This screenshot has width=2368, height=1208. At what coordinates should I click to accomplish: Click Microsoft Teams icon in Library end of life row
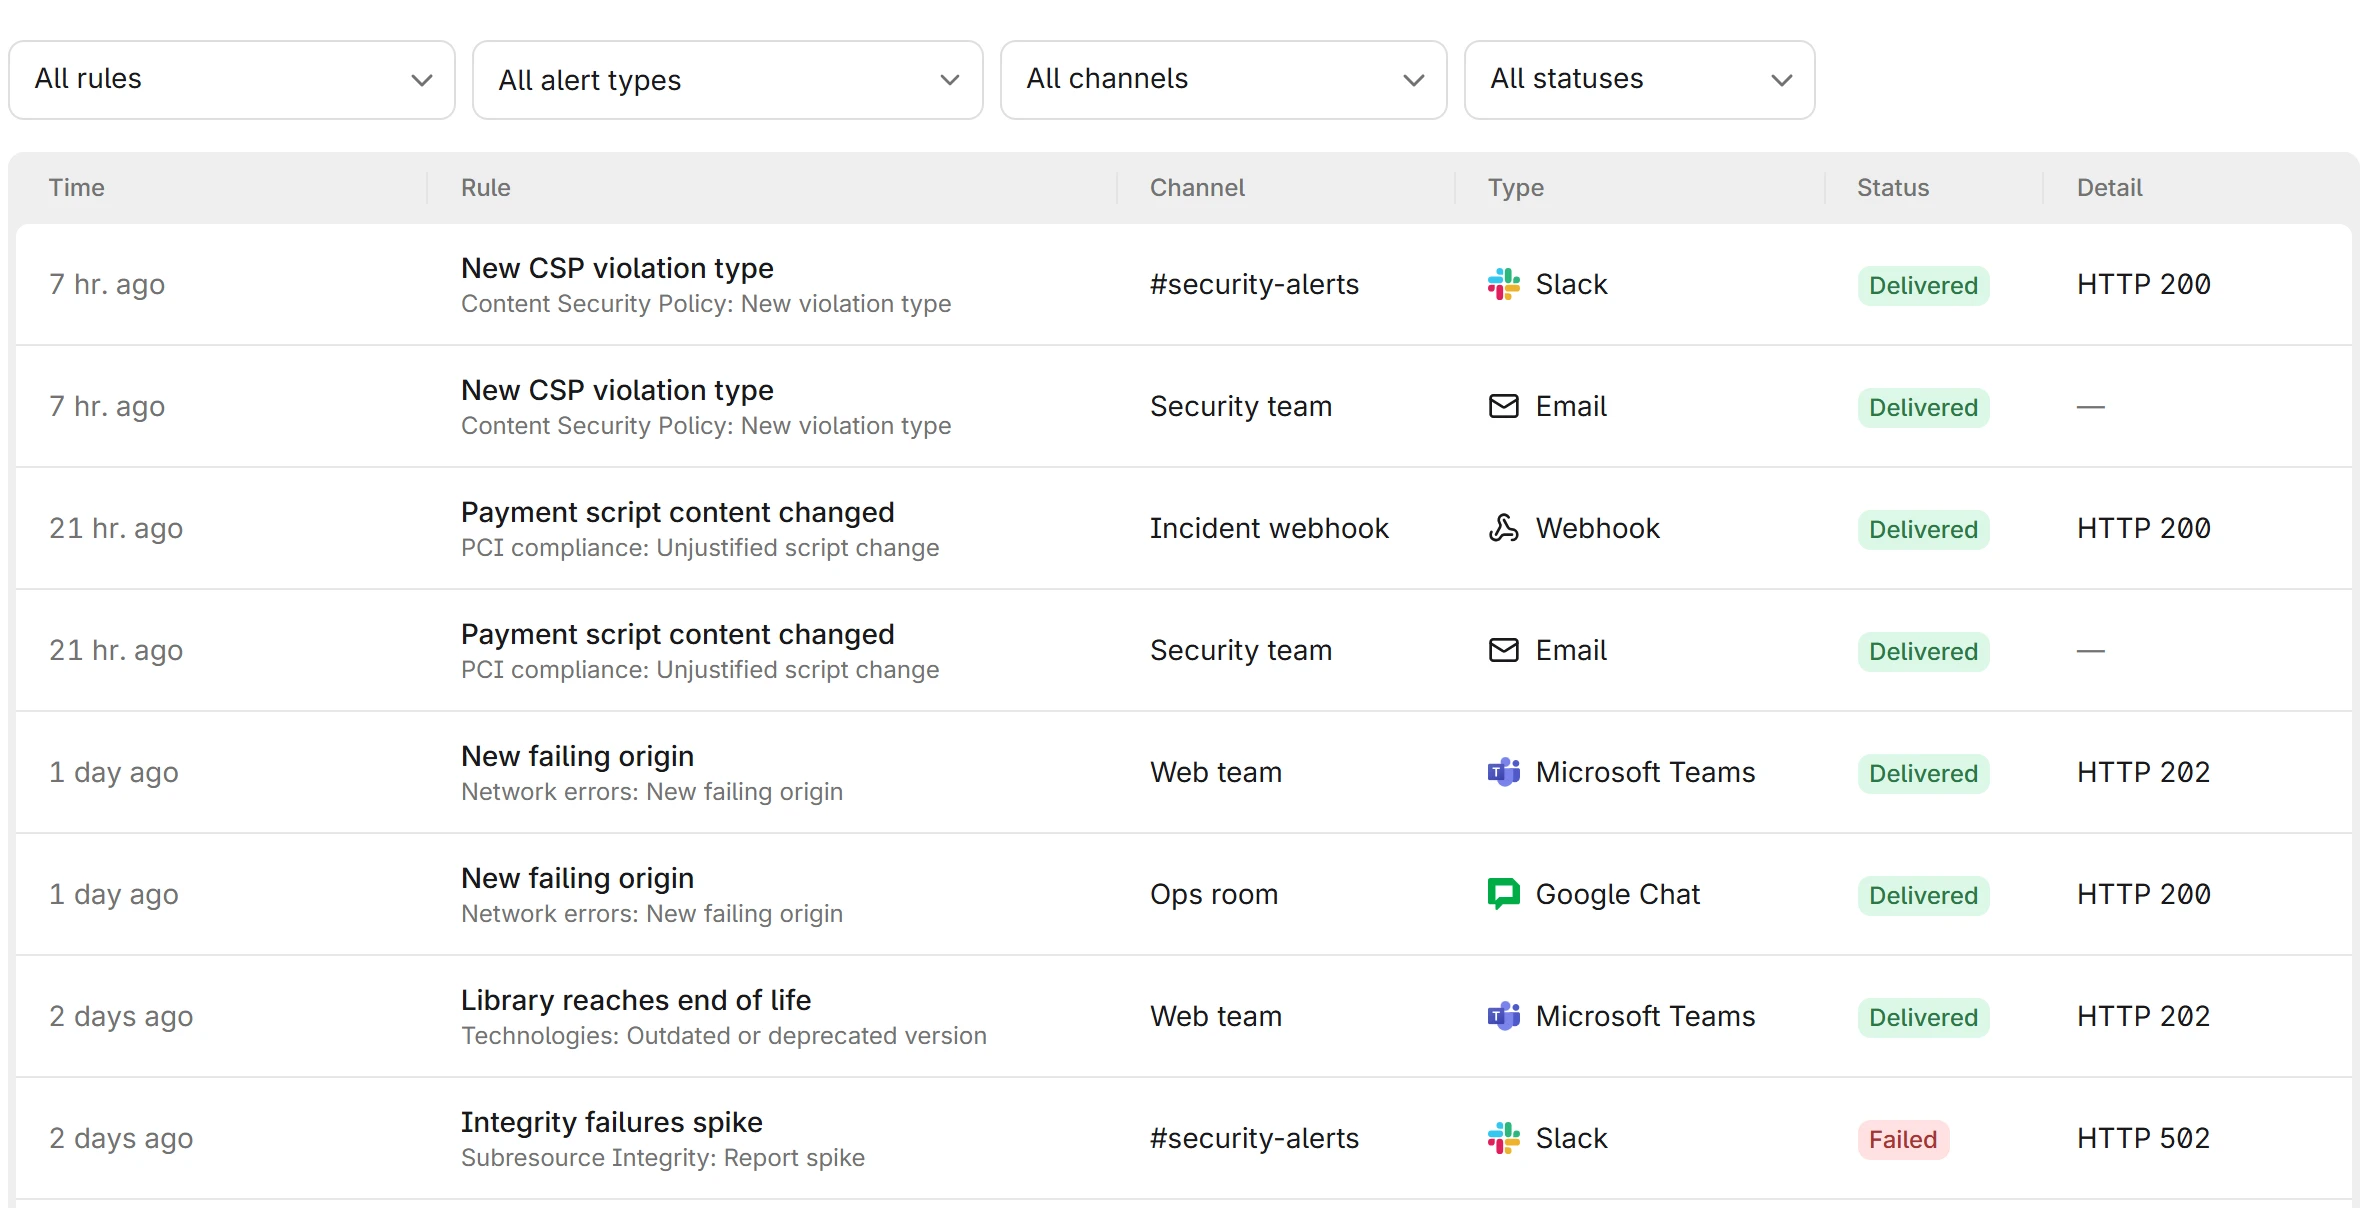tap(1503, 1016)
